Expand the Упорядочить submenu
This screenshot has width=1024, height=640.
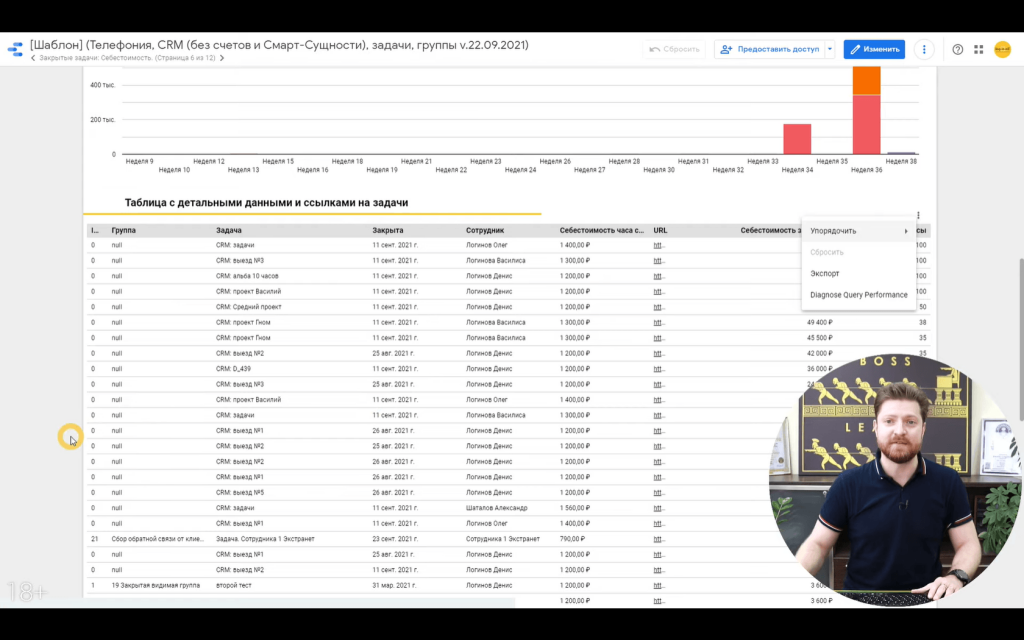click(x=858, y=231)
